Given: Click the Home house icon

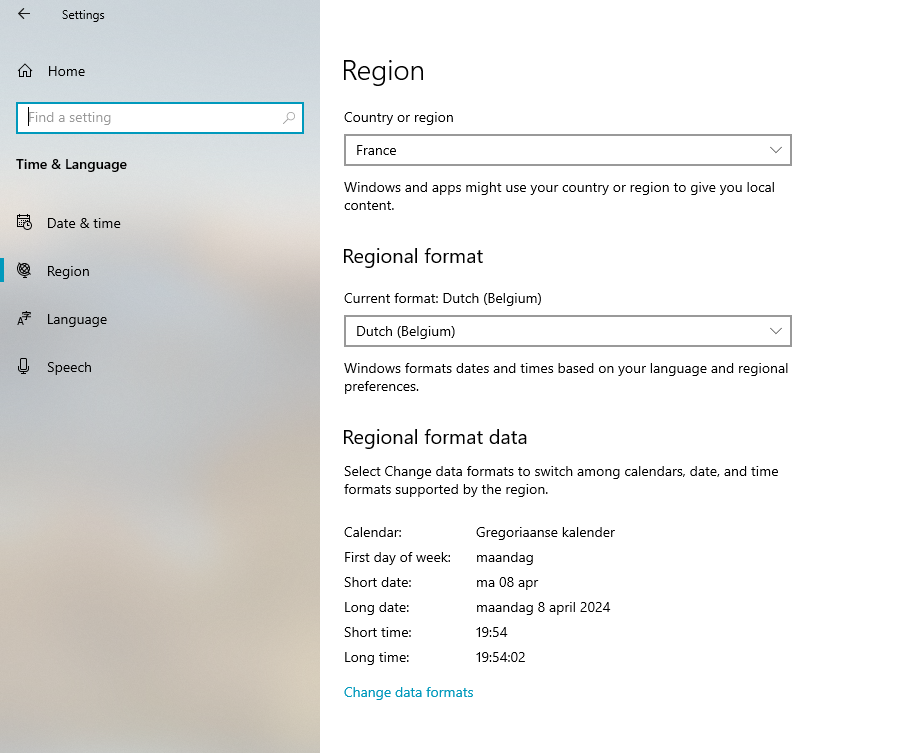Looking at the screenshot, I should click(25, 71).
